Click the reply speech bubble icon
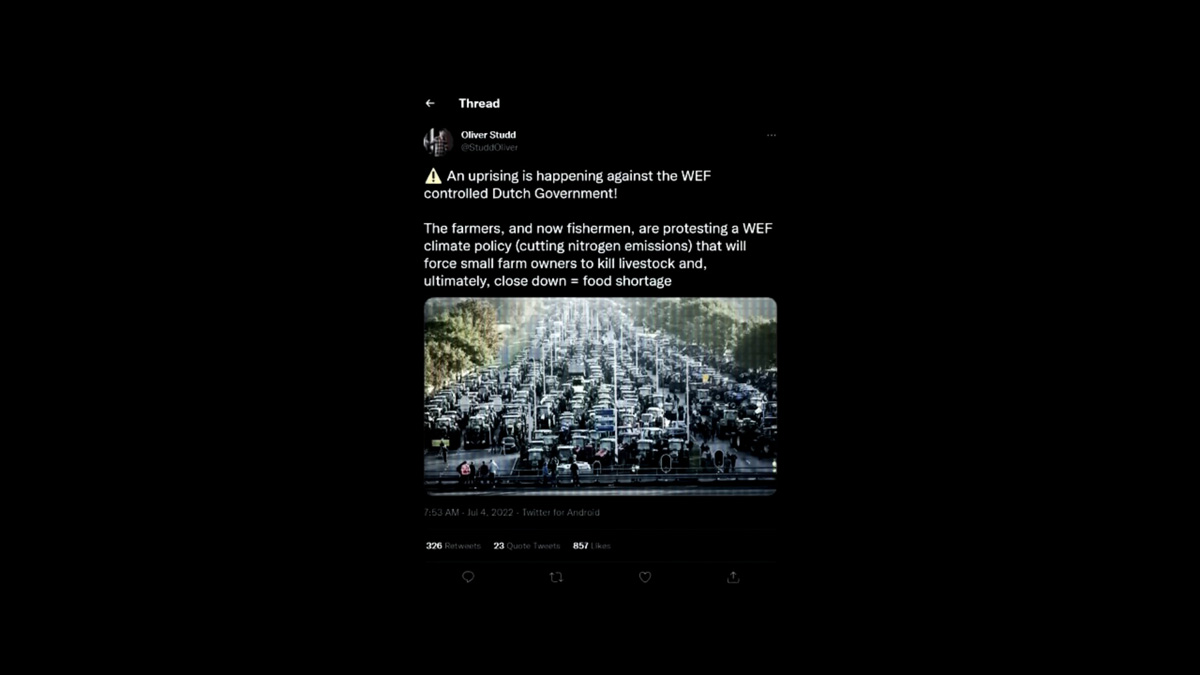Image resolution: width=1200 pixels, height=675 pixels. (468, 577)
